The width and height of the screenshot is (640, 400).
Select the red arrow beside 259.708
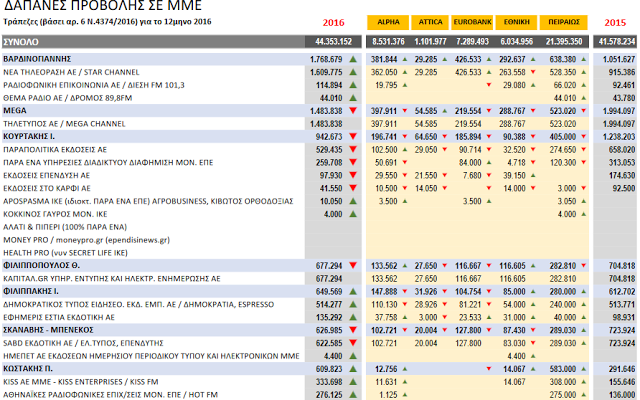[x=353, y=162]
